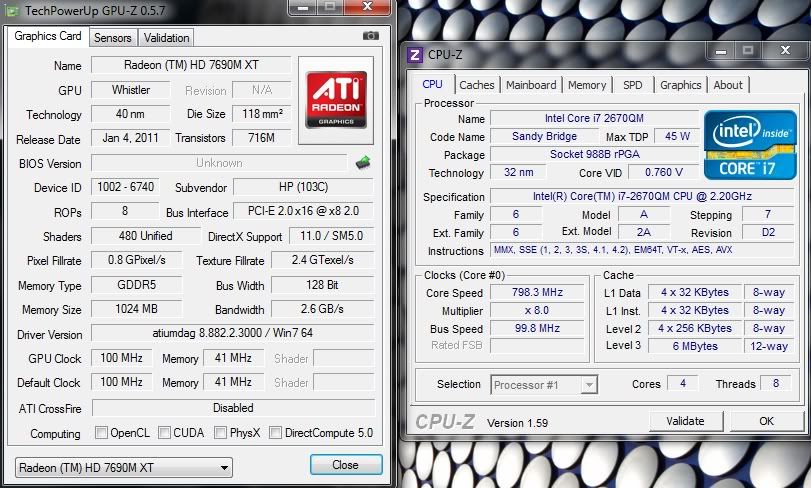Toggle the PhysX checkbox
811x488 pixels.
pos(220,433)
